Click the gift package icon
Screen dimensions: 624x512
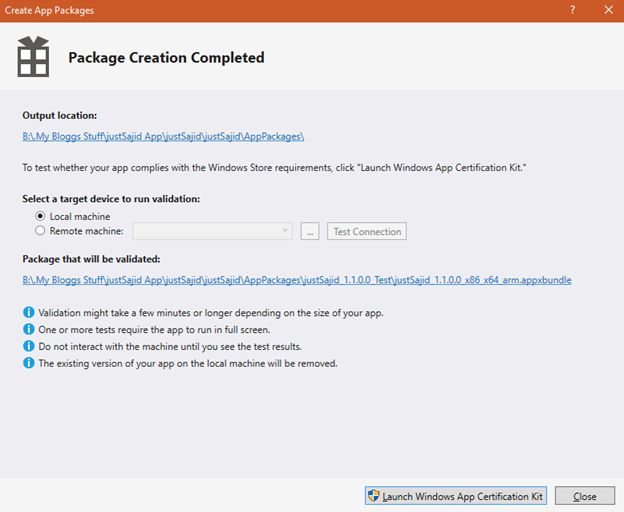pos(33,56)
